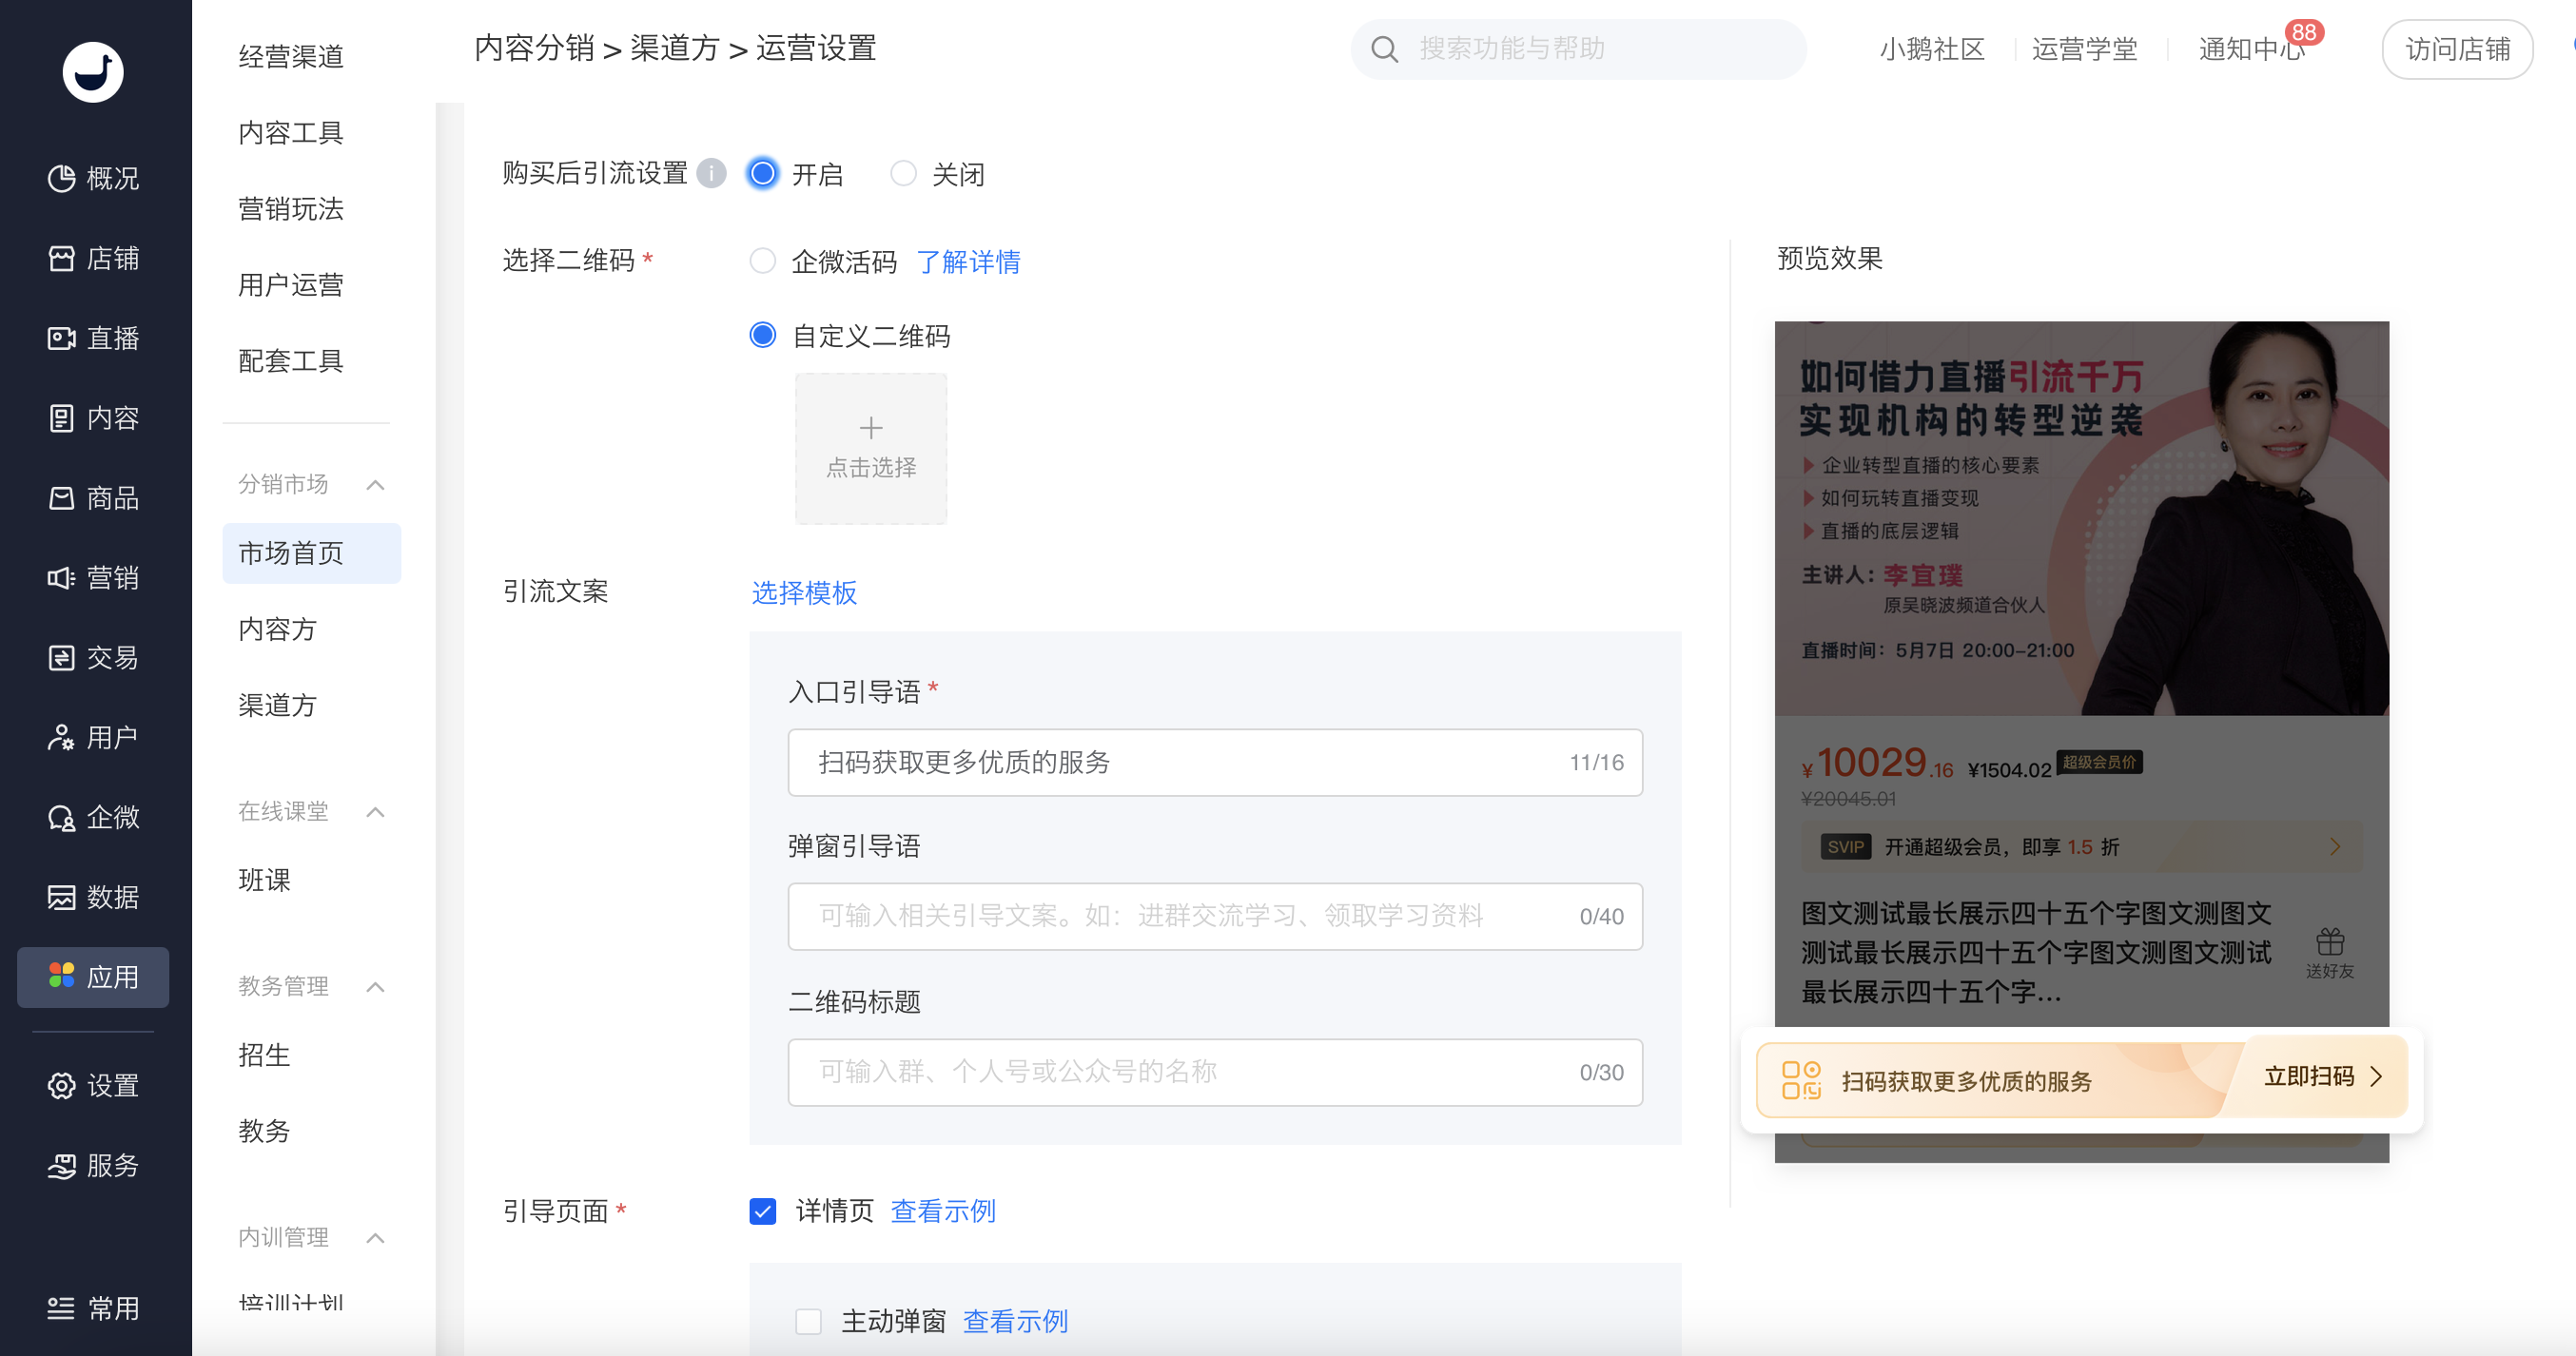Select 开启 radio for post-purchase traffic
Screen dimensions: 2576x1356
(x=762, y=173)
